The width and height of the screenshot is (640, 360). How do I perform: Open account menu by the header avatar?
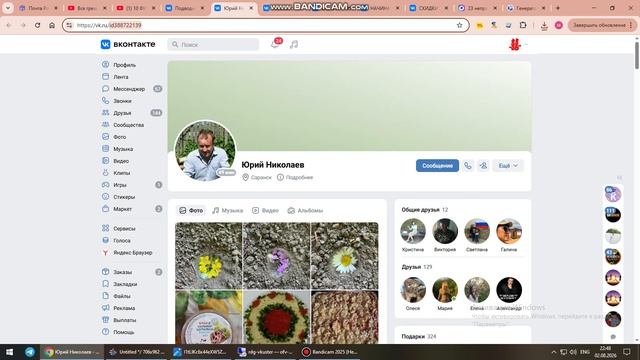tap(518, 44)
